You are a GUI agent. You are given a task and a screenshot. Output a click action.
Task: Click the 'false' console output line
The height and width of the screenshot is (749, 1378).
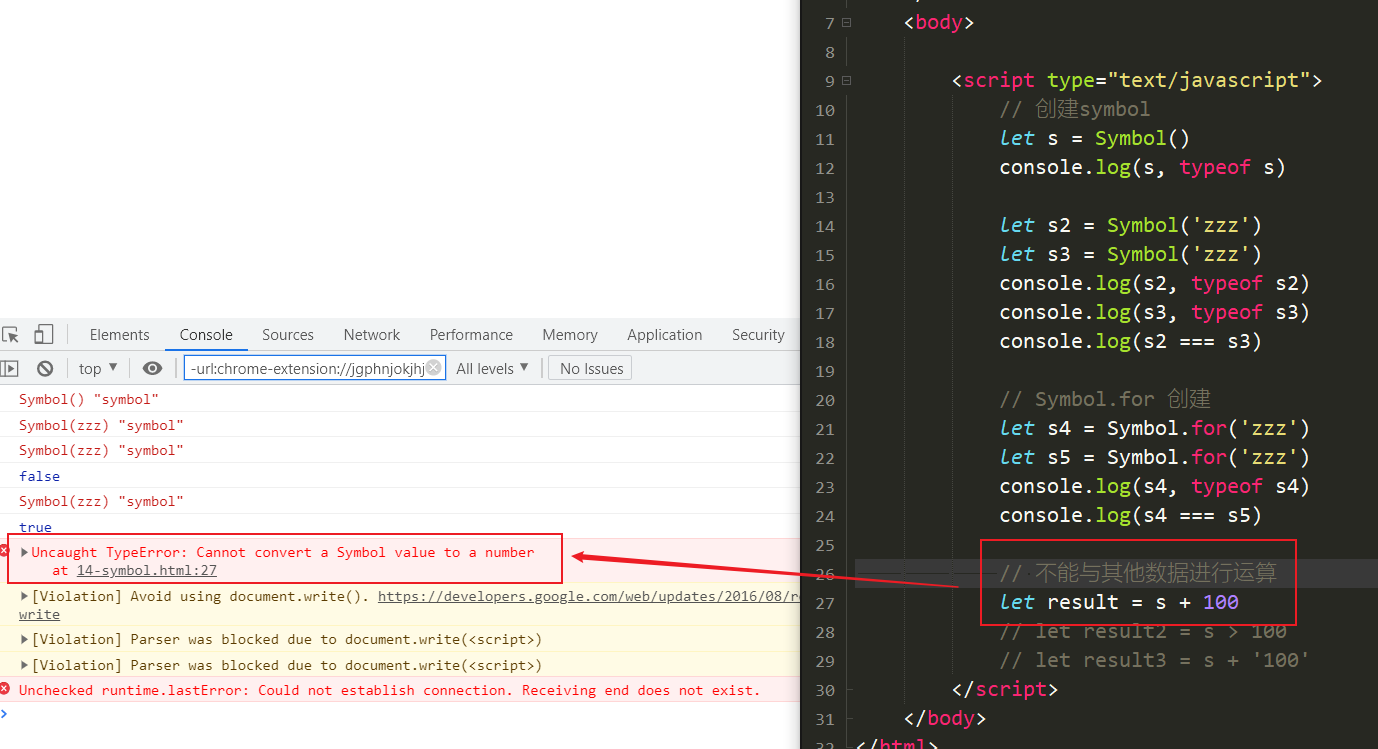40,476
